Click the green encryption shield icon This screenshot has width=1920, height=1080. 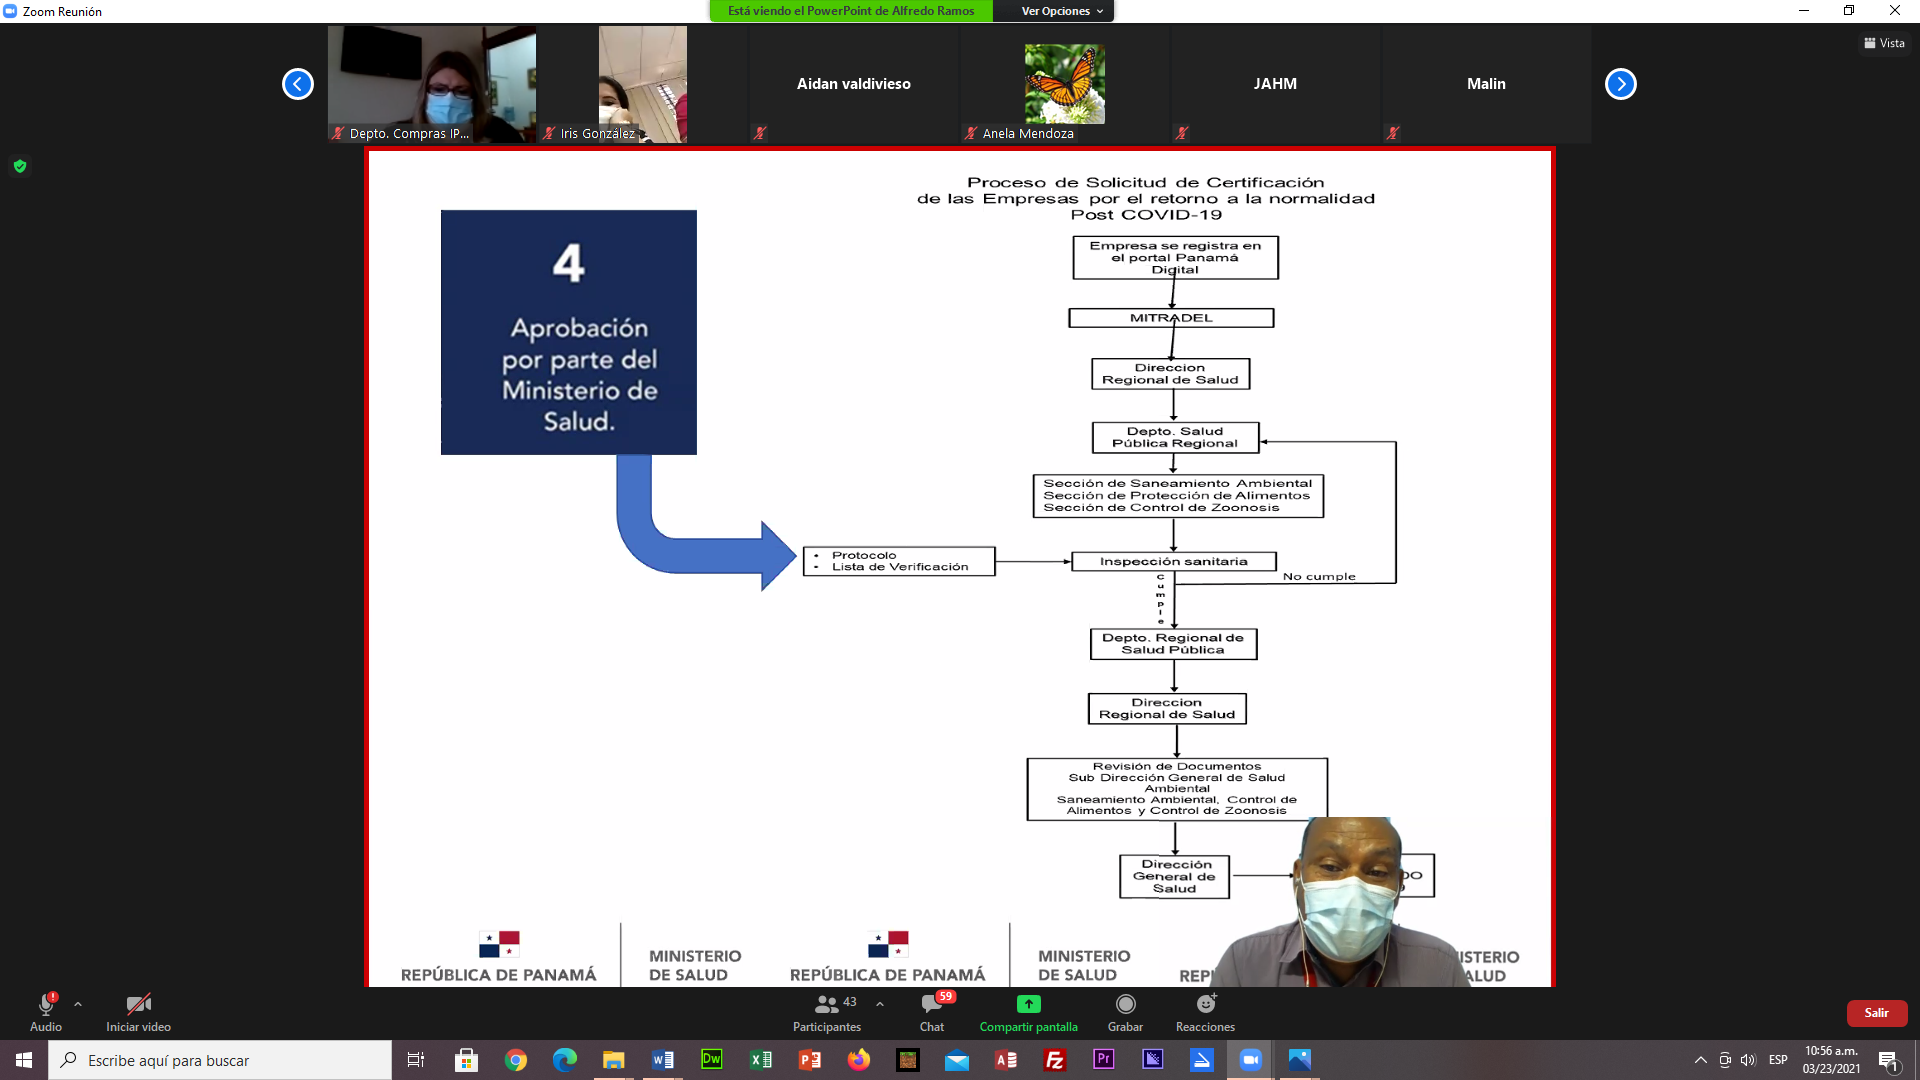tap(20, 166)
